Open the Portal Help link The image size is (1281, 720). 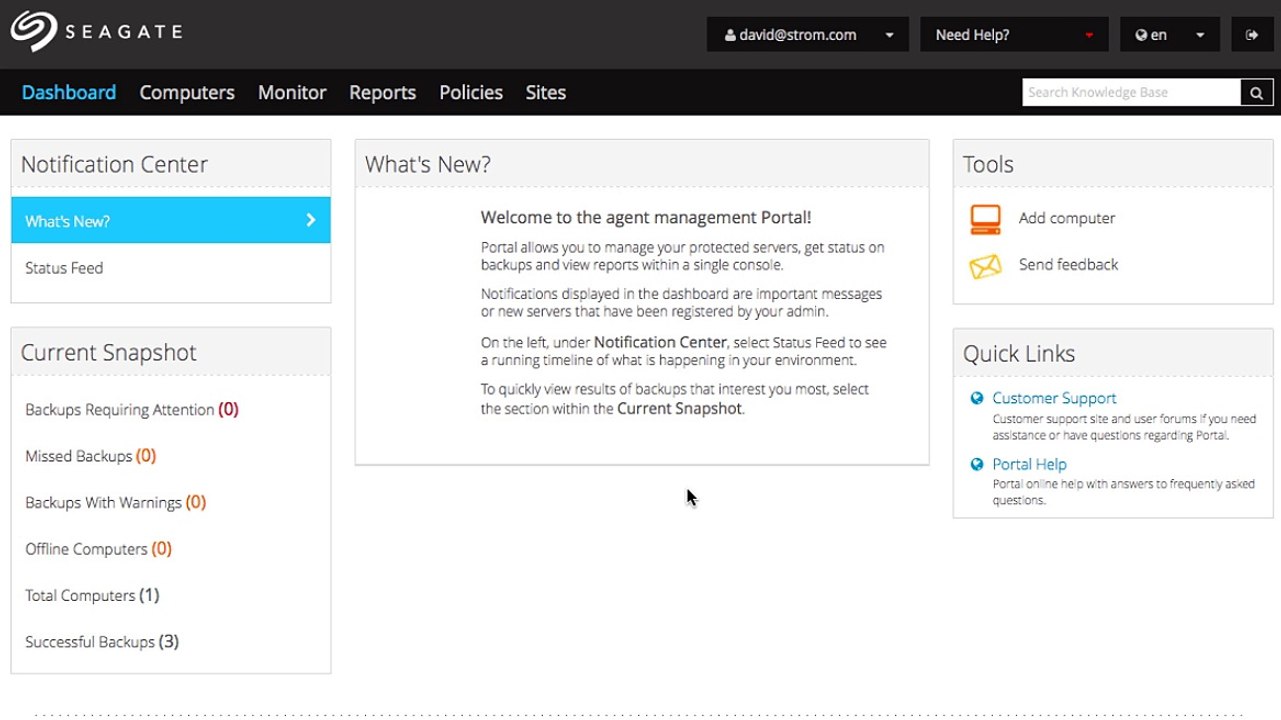click(x=1029, y=464)
